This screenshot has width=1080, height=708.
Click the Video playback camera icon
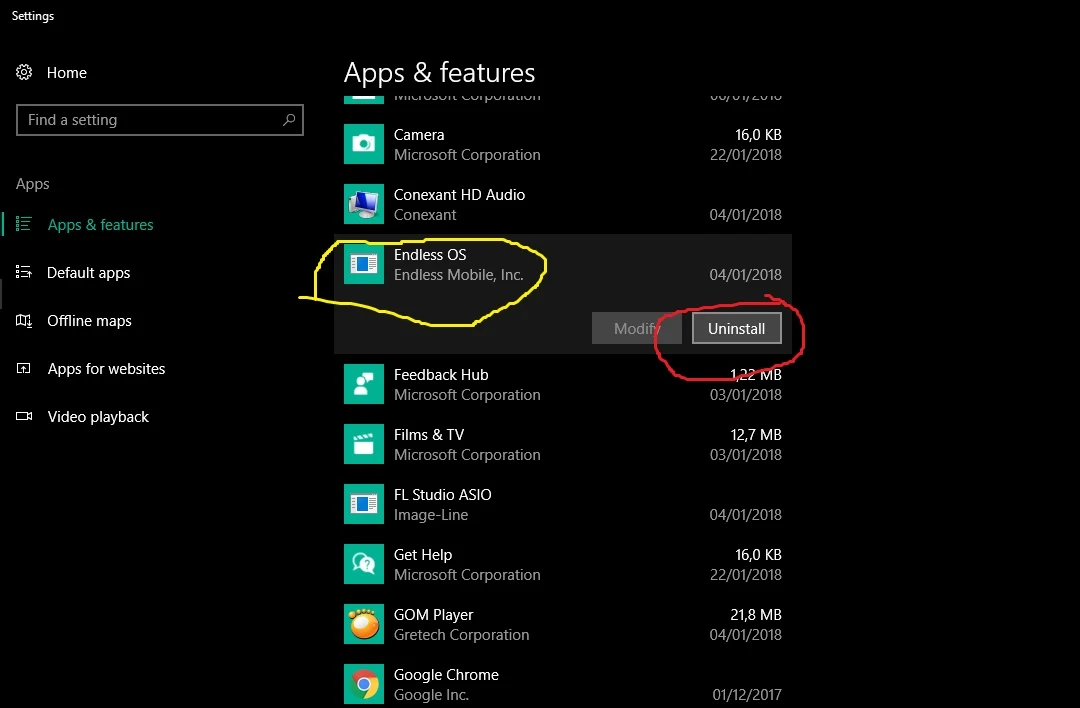(24, 416)
